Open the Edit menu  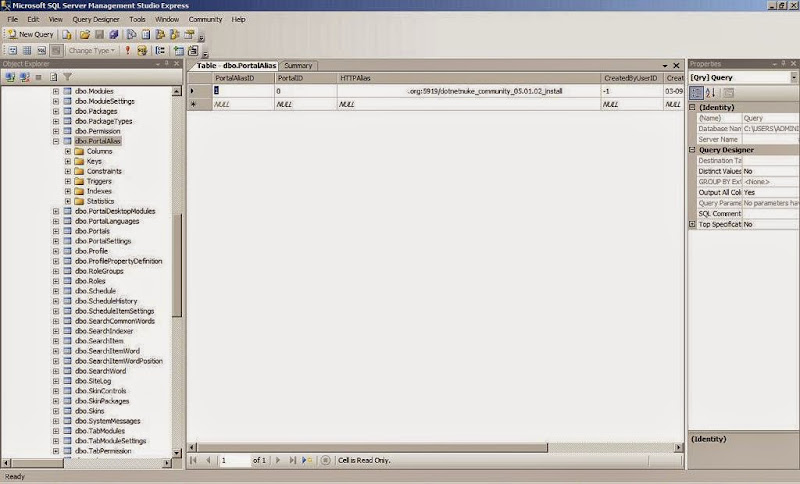pyautogui.click(x=33, y=19)
